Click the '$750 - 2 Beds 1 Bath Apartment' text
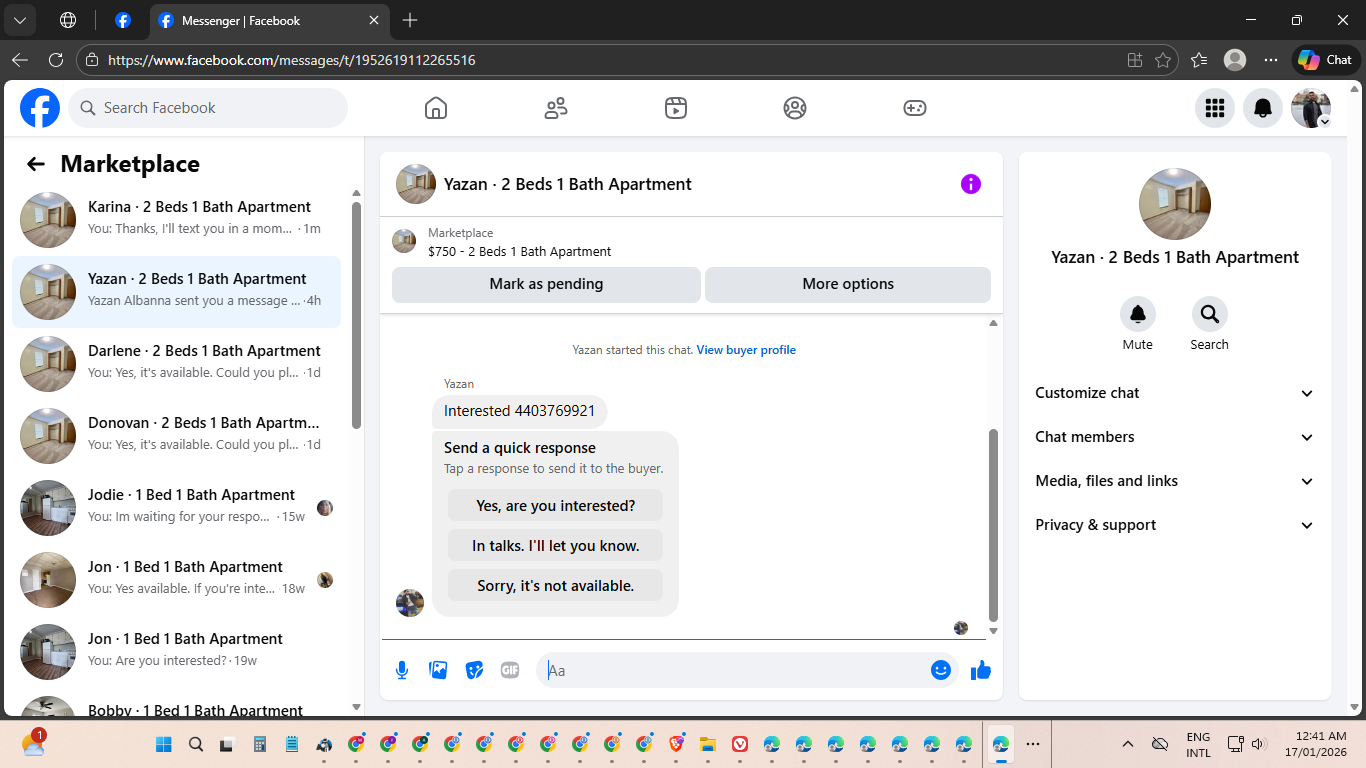The width and height of the screenshot is (1366, 768). coord(520,252)
